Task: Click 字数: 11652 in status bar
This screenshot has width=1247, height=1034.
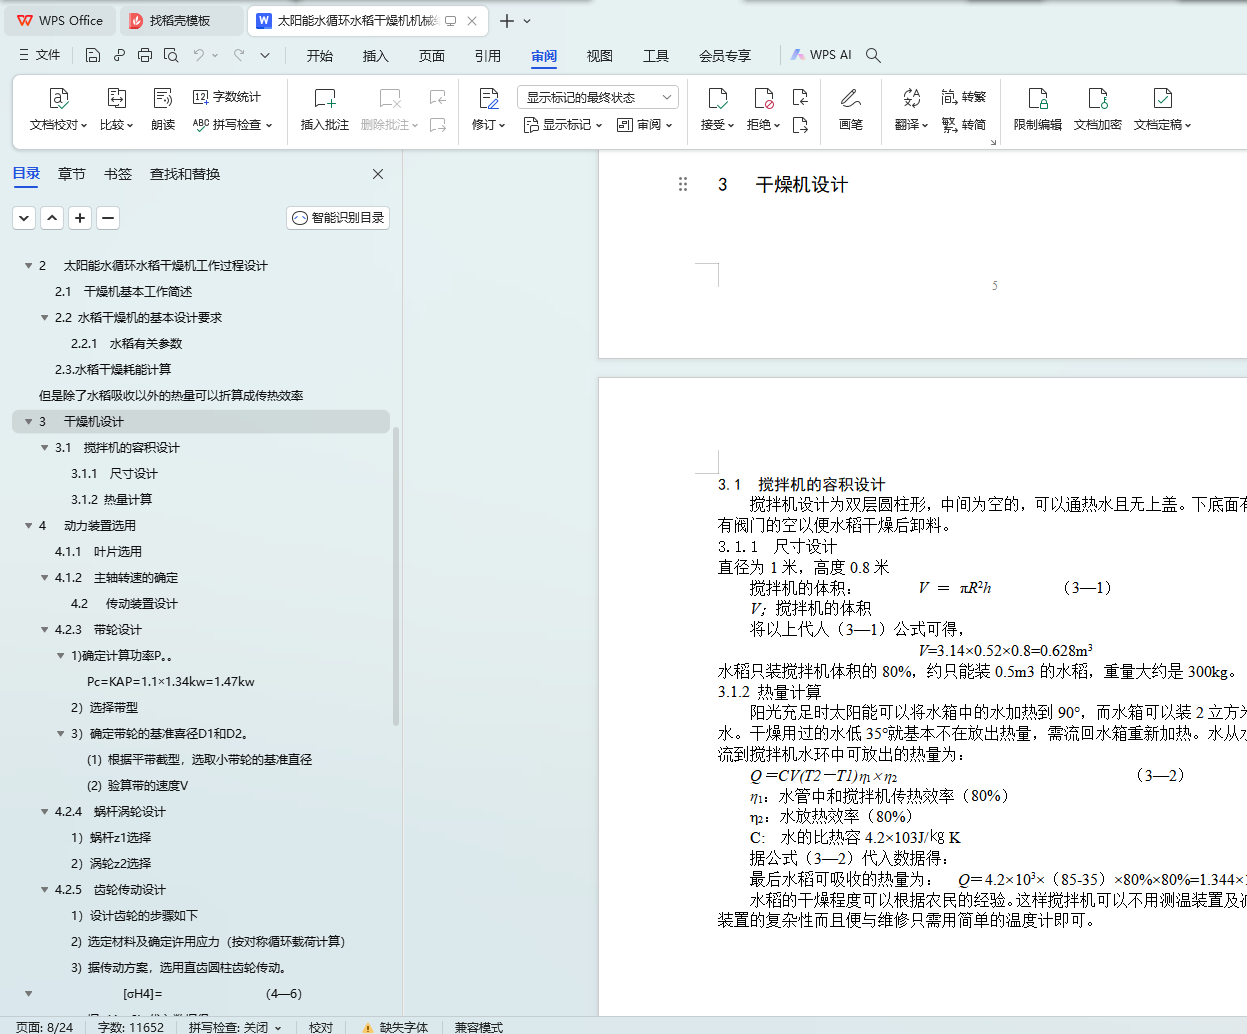Action: (x=131, y=1027)
